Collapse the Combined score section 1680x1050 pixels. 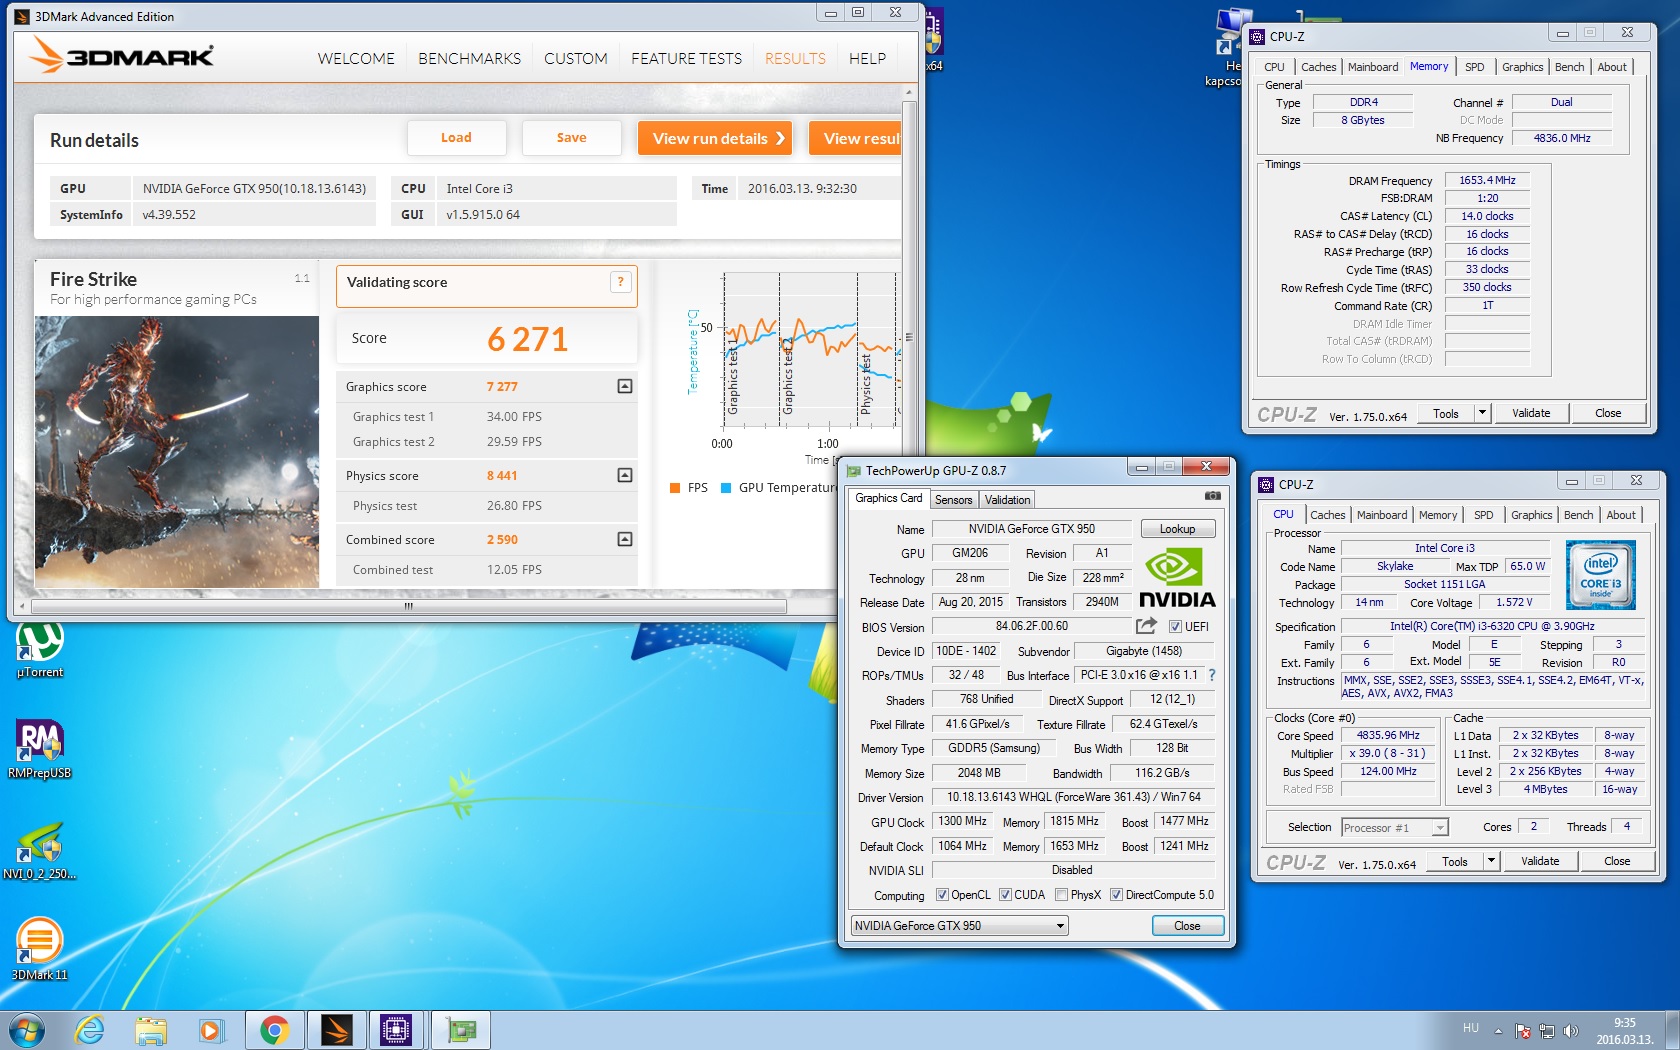pos(625,539)
